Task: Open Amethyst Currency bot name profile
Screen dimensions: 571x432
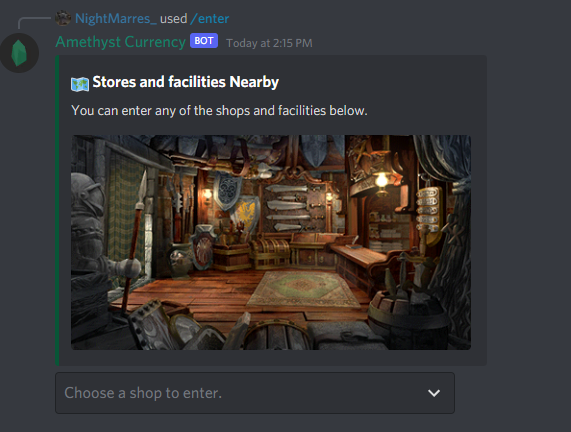Action: 121,42
